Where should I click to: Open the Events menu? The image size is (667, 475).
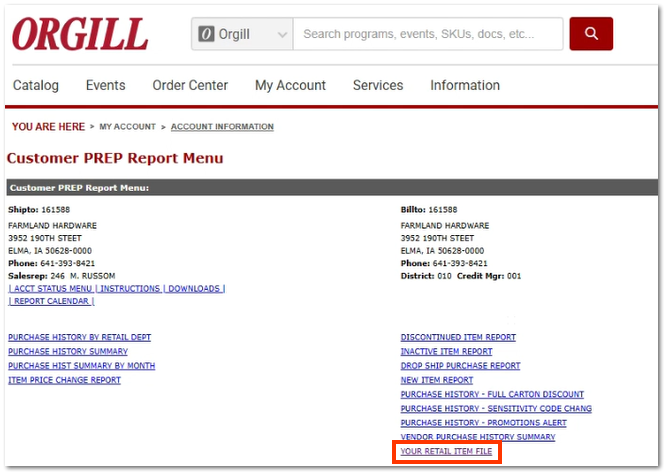[x=105, y=85]
